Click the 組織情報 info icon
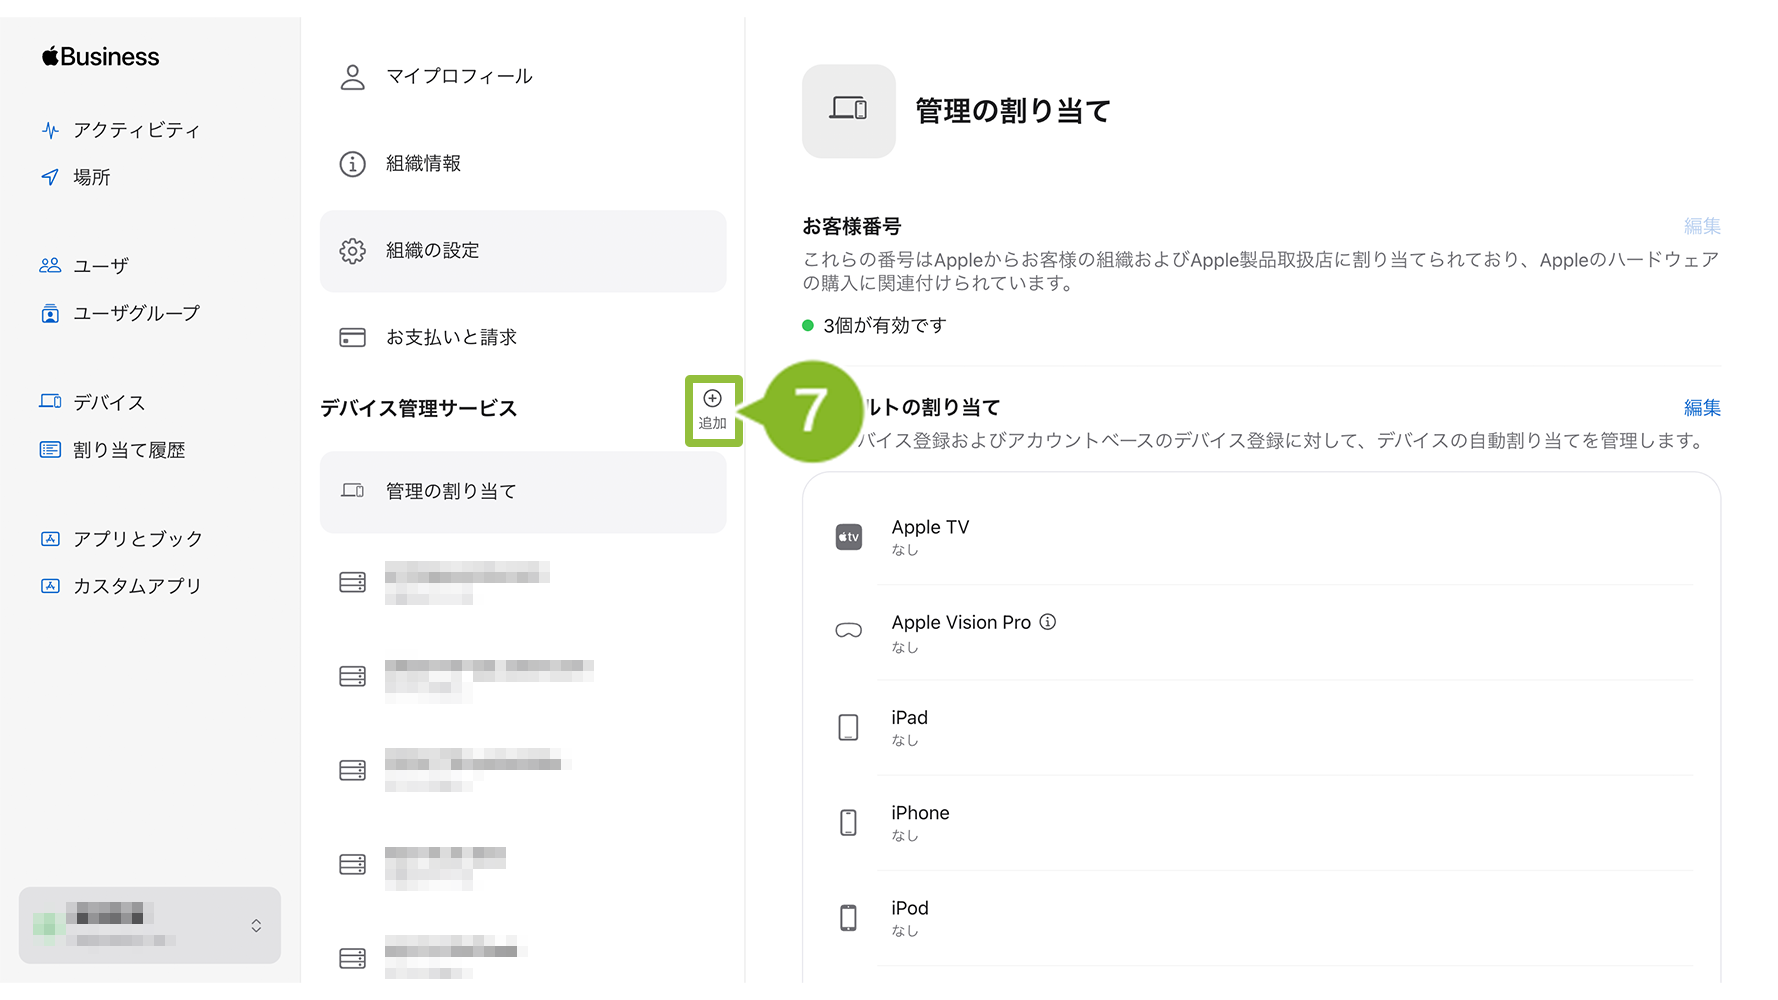The image size is (1778, 1000). (x=352, y=164)
